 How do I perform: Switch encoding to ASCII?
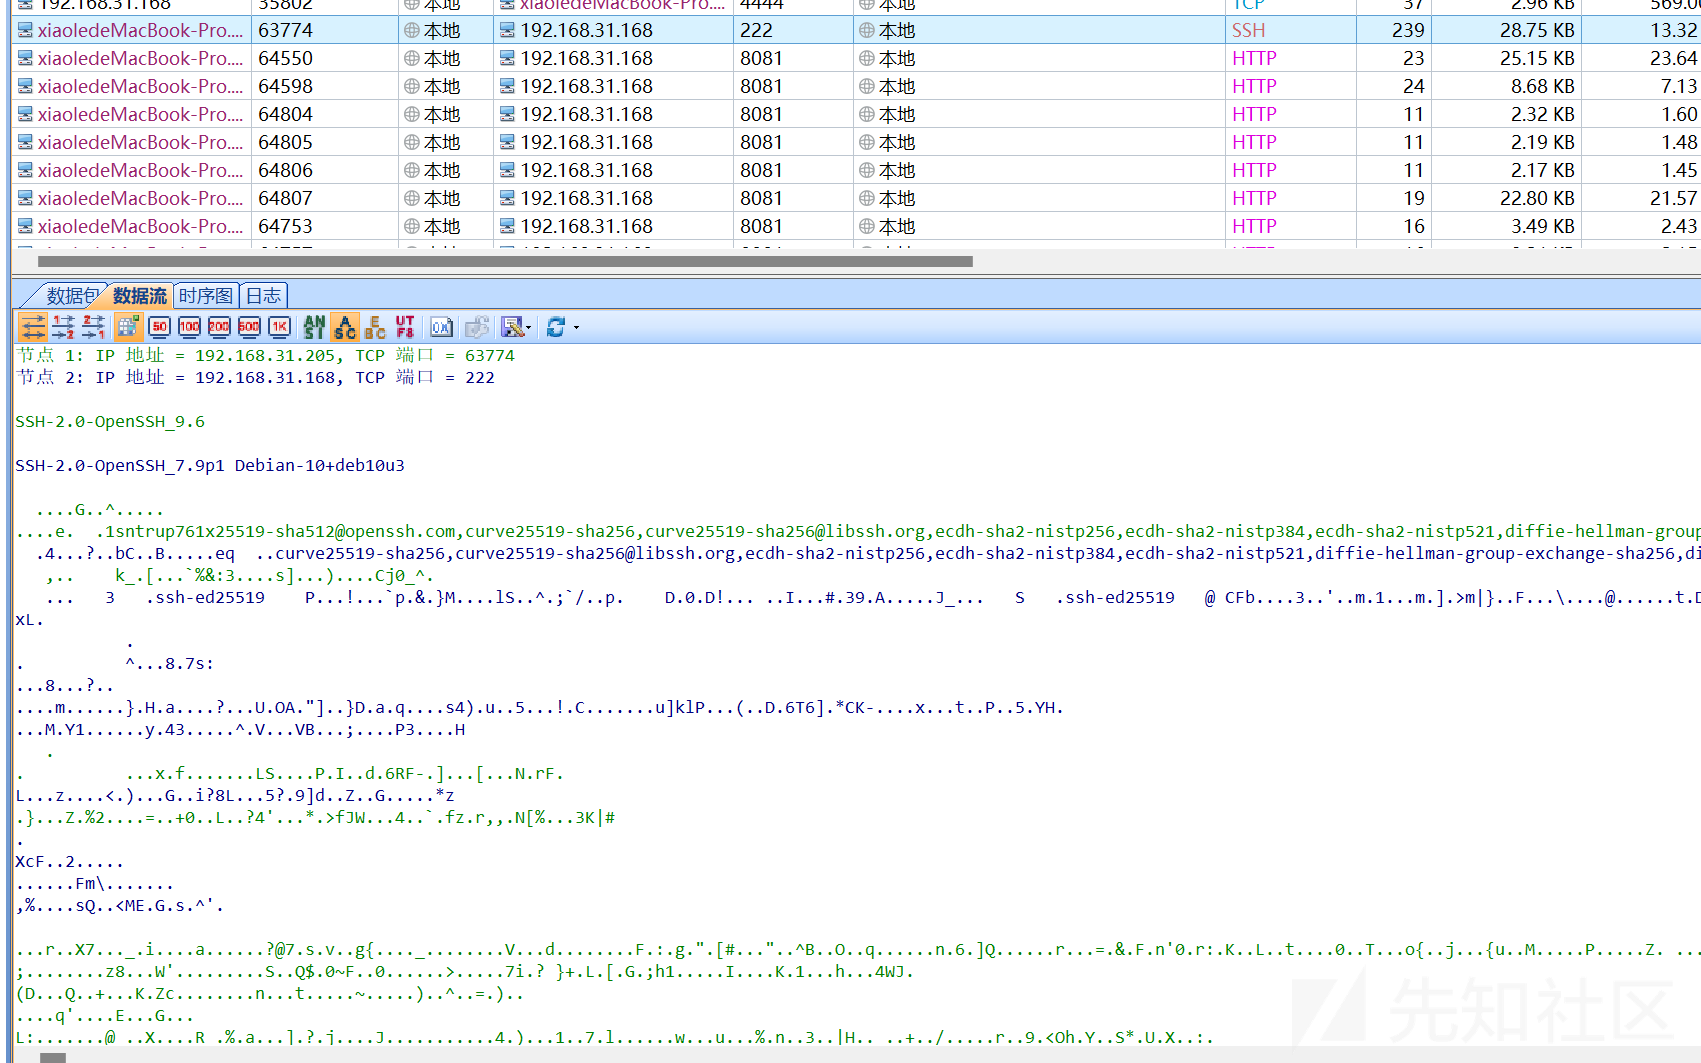[345, 326]
